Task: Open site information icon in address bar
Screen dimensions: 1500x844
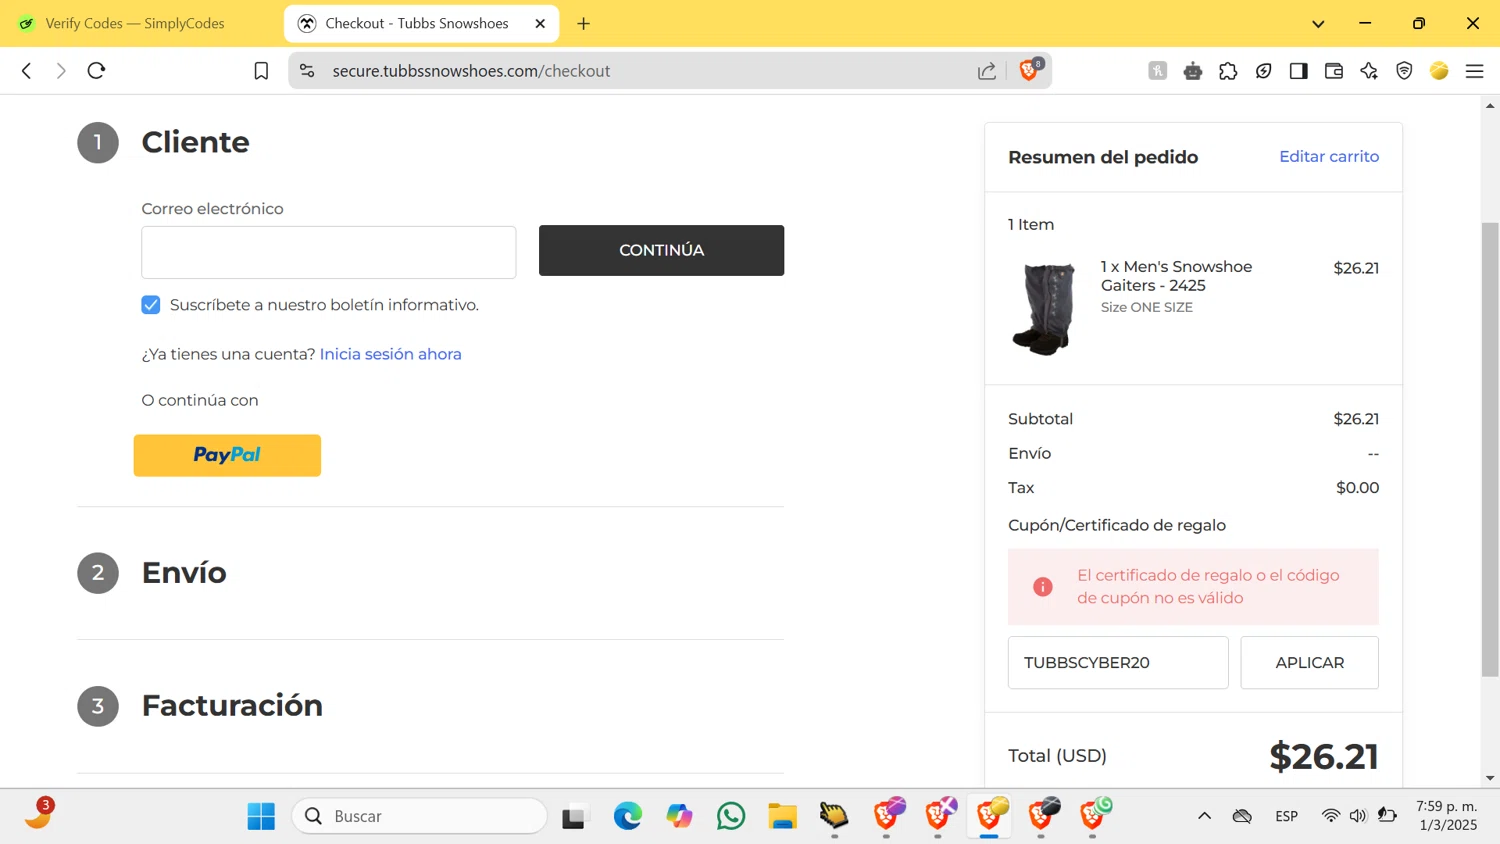Action: coord(307,71)
